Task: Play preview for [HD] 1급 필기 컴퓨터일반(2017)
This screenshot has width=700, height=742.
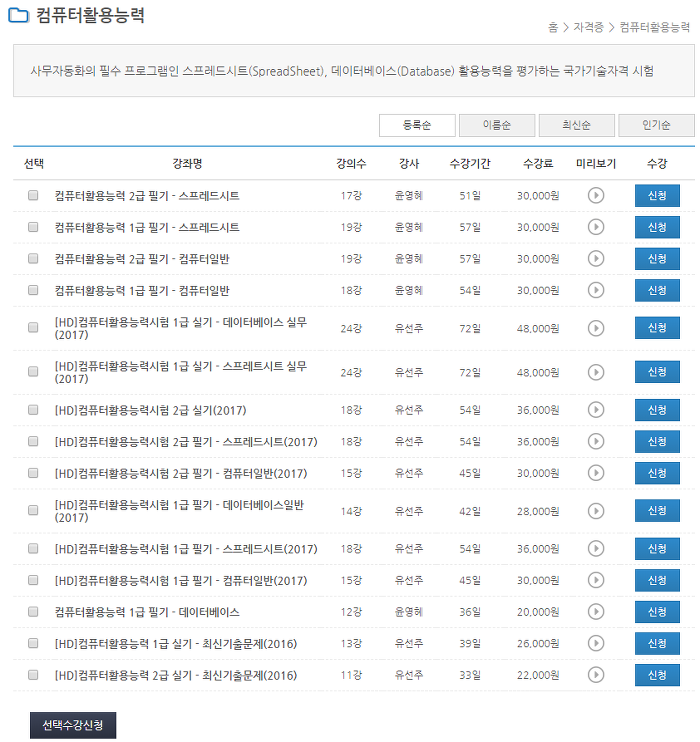Action: point(595,580)
